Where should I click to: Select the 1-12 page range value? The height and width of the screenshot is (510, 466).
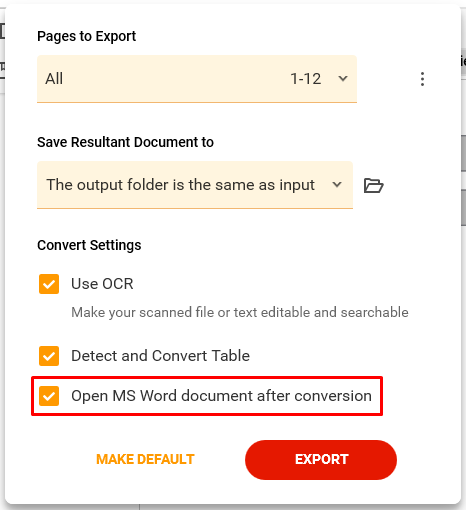[x=306, y=79]
